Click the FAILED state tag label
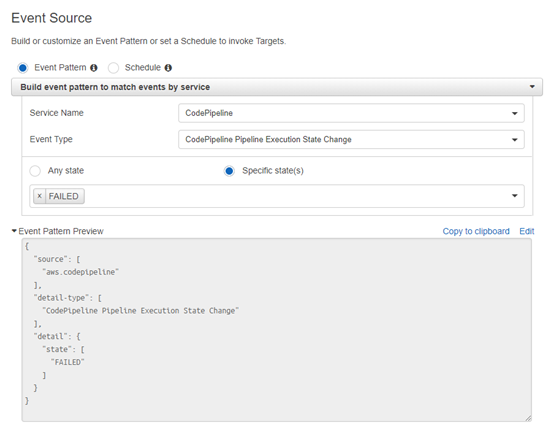 pyautogui.click(x=63, y=196)
